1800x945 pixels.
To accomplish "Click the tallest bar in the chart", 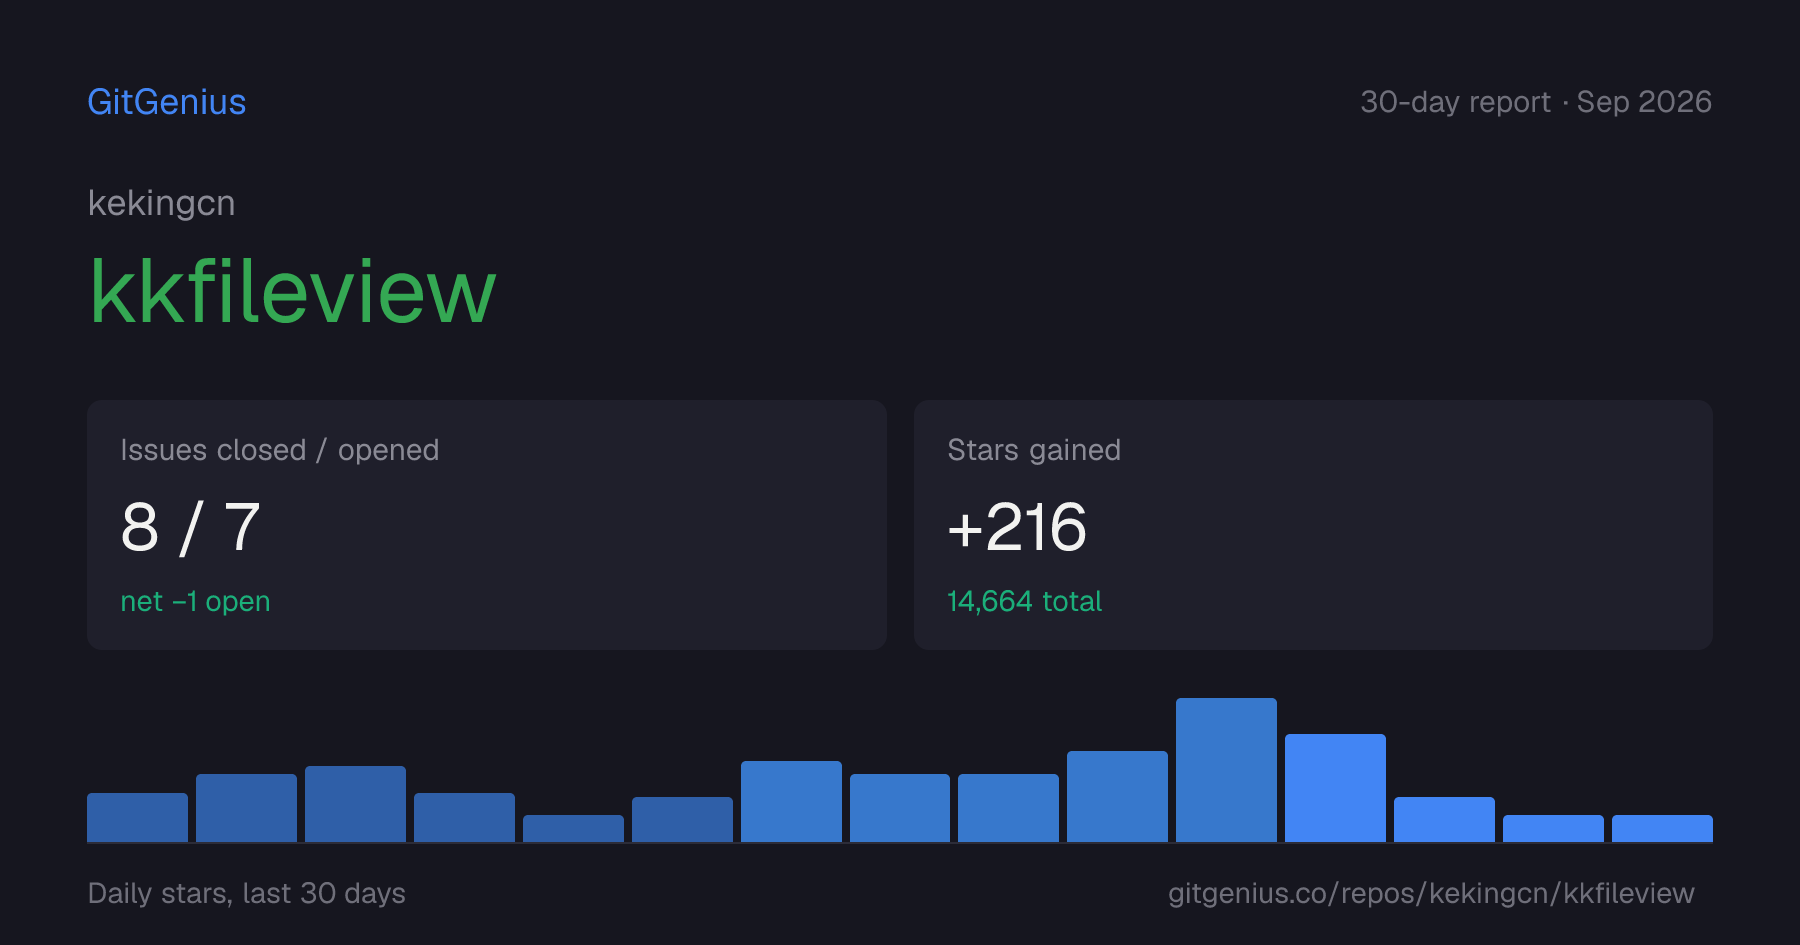I will click(x=1226, y=770).
